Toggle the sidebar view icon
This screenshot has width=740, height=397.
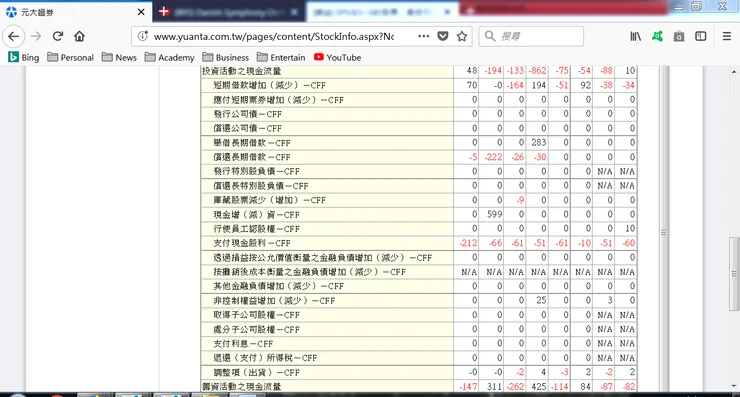(701, 36)
